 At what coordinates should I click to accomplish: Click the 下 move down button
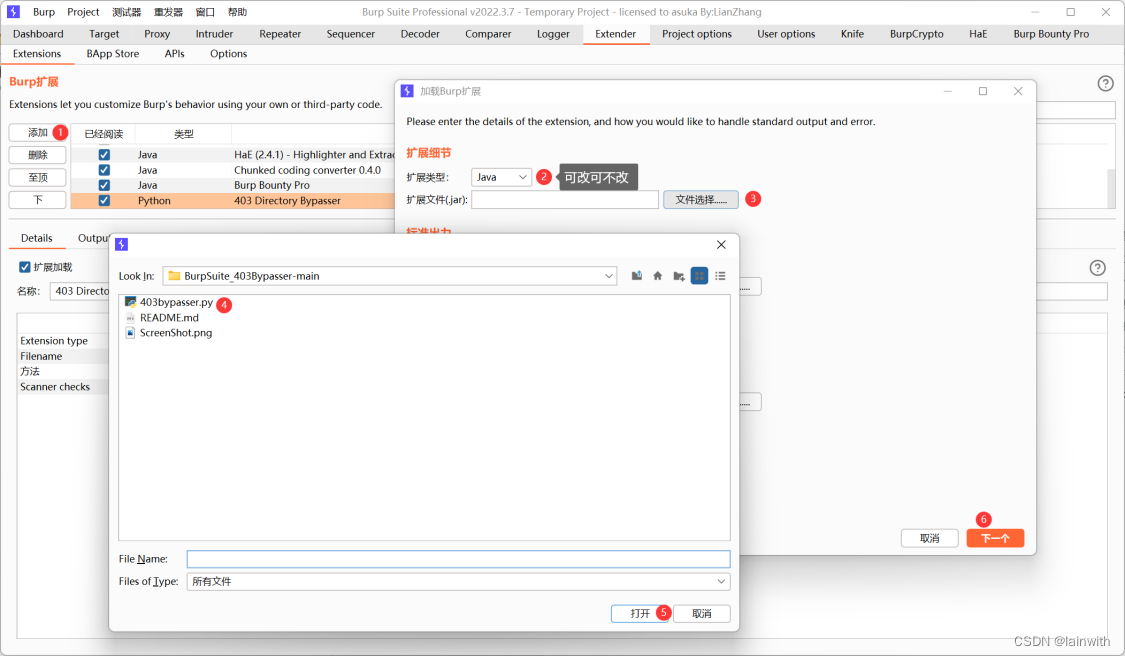[x=37, y=200]
